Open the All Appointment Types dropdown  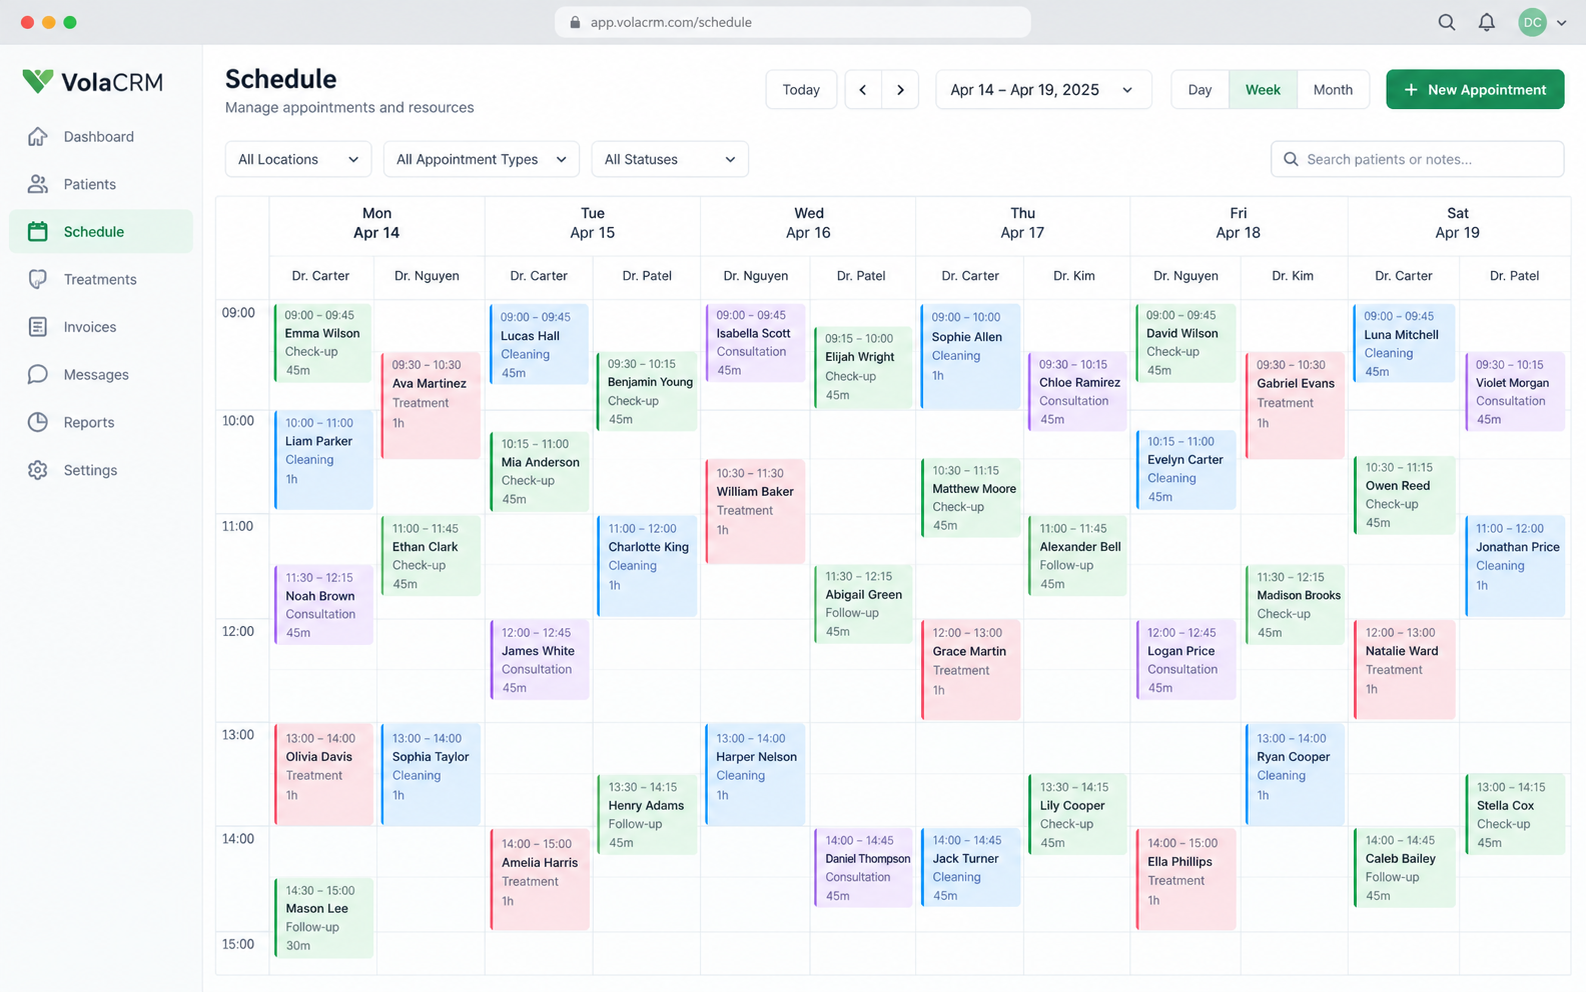(x=481, y=159)
